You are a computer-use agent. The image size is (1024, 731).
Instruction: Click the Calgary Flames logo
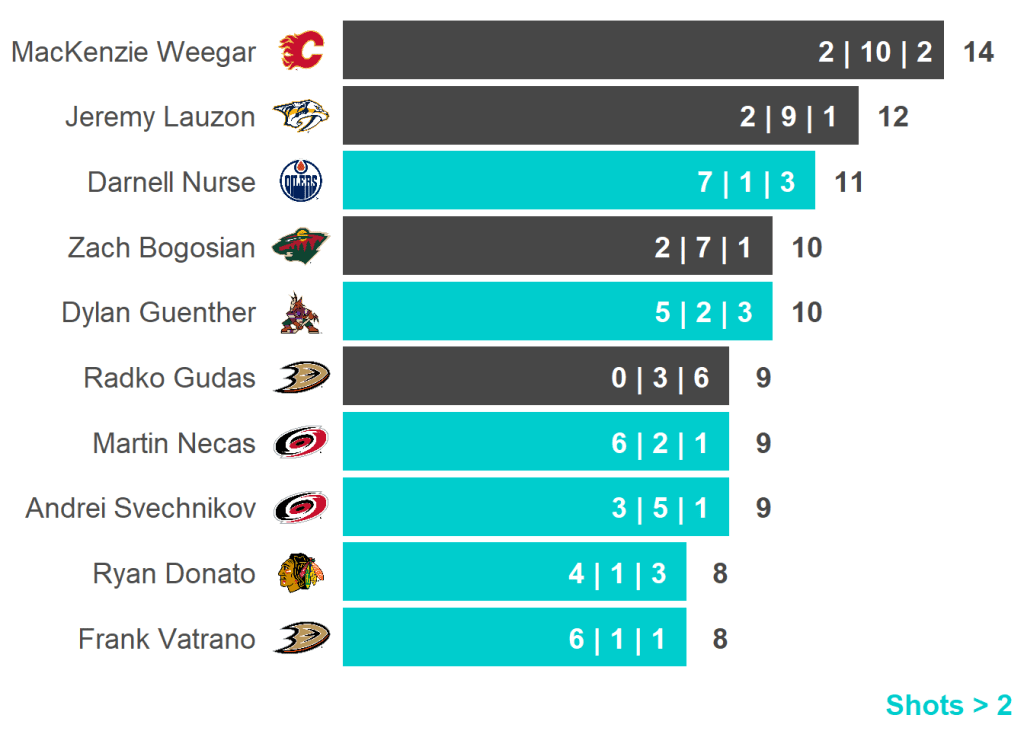(301, 50)
